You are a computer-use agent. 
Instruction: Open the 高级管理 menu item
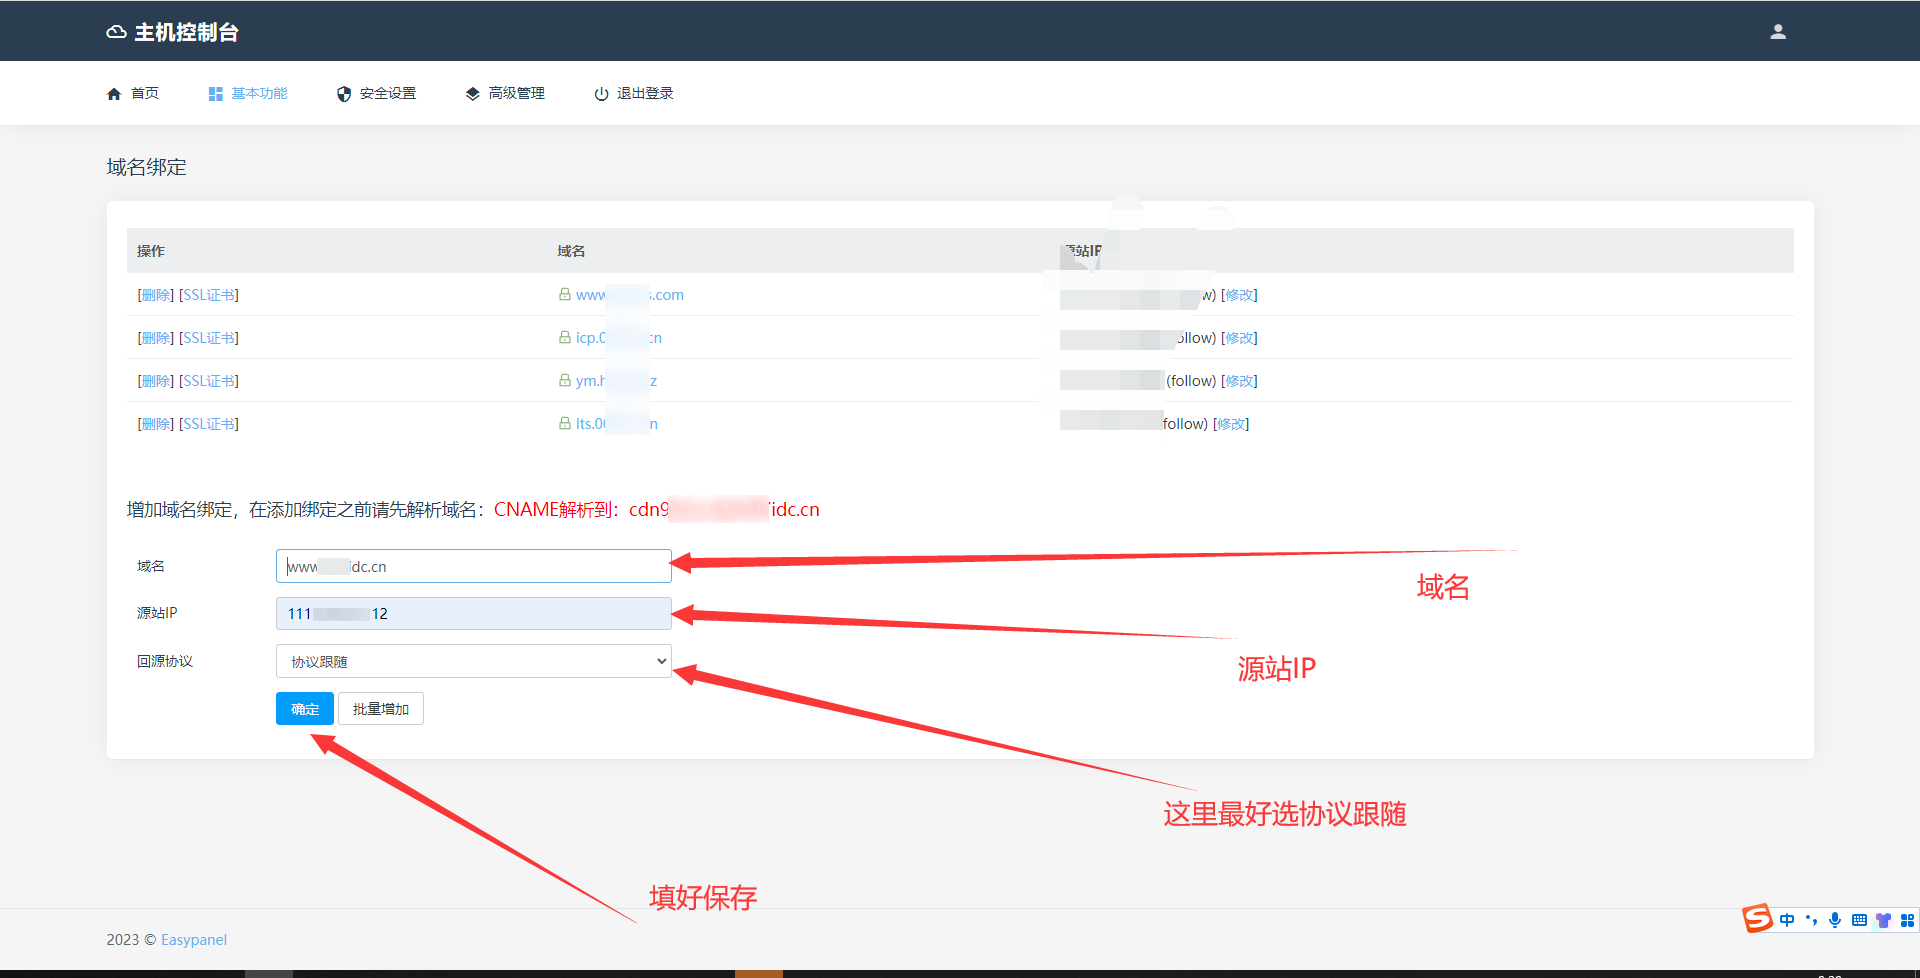click(x=516, y=93)
